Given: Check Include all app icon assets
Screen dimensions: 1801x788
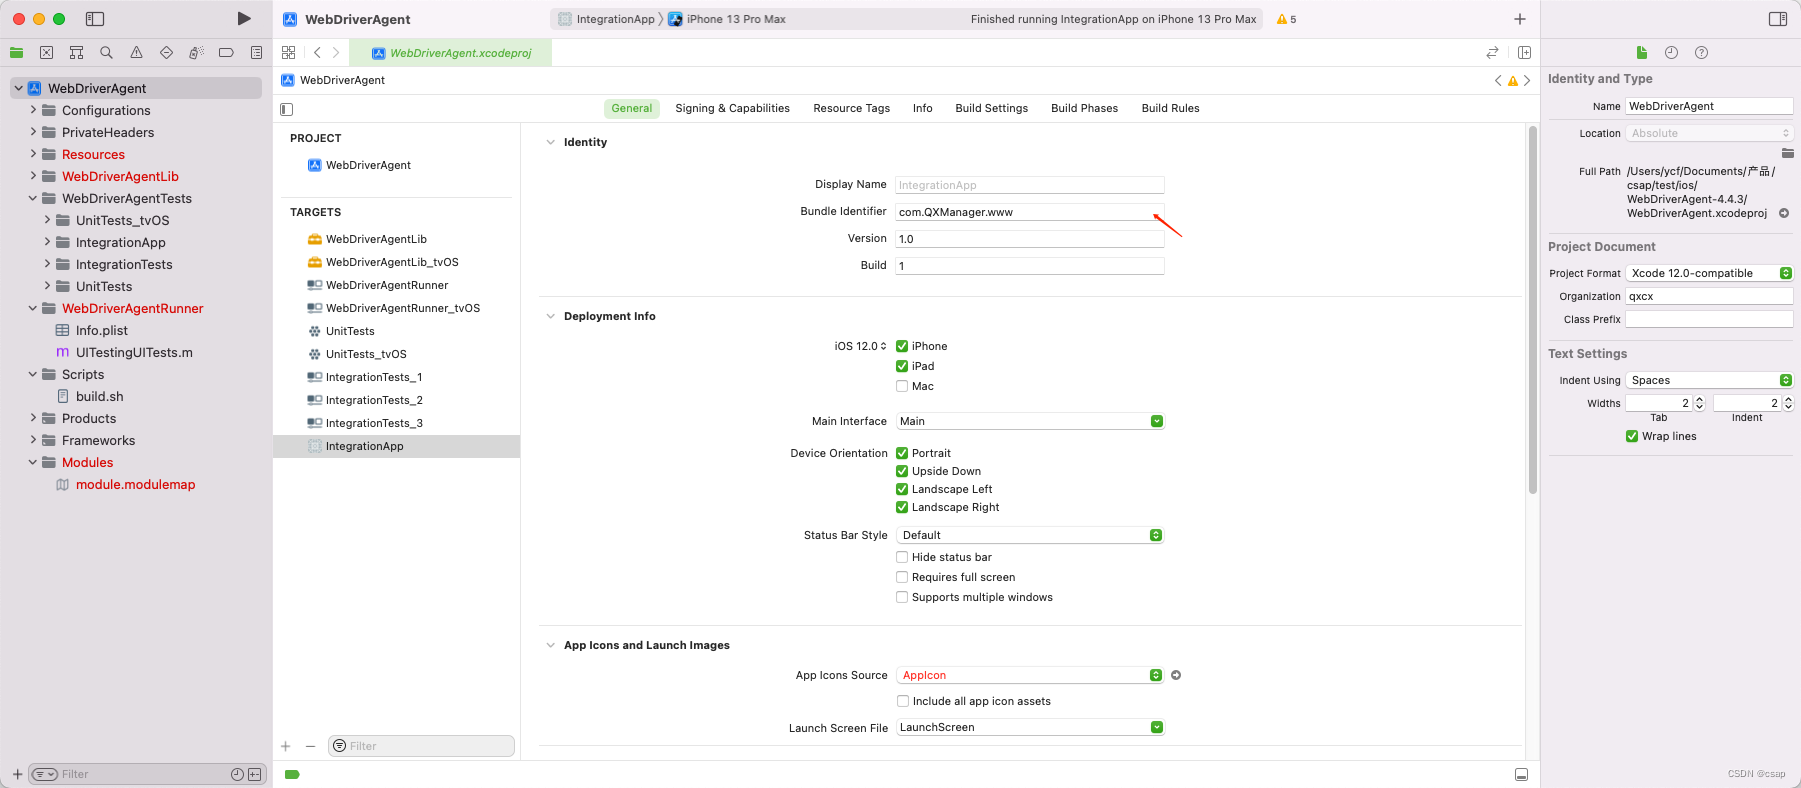Looking at the screenshot, I should pyautogui.click(x=903, y=701).
